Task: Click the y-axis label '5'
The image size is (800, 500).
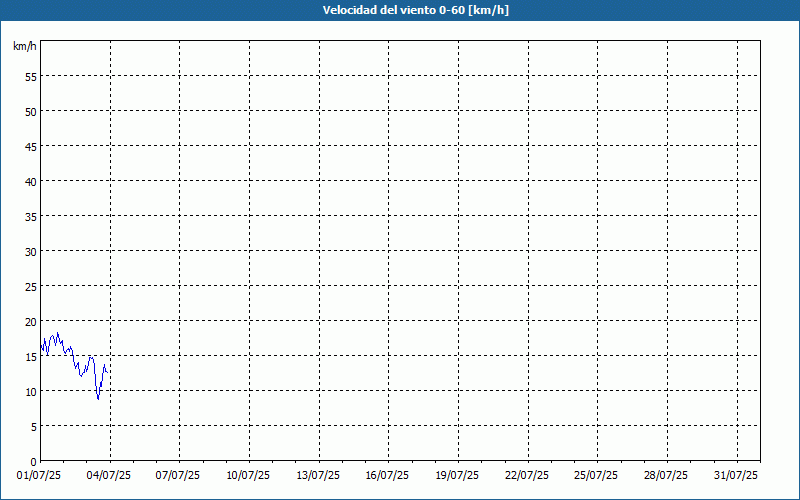Action: [34, 427]
